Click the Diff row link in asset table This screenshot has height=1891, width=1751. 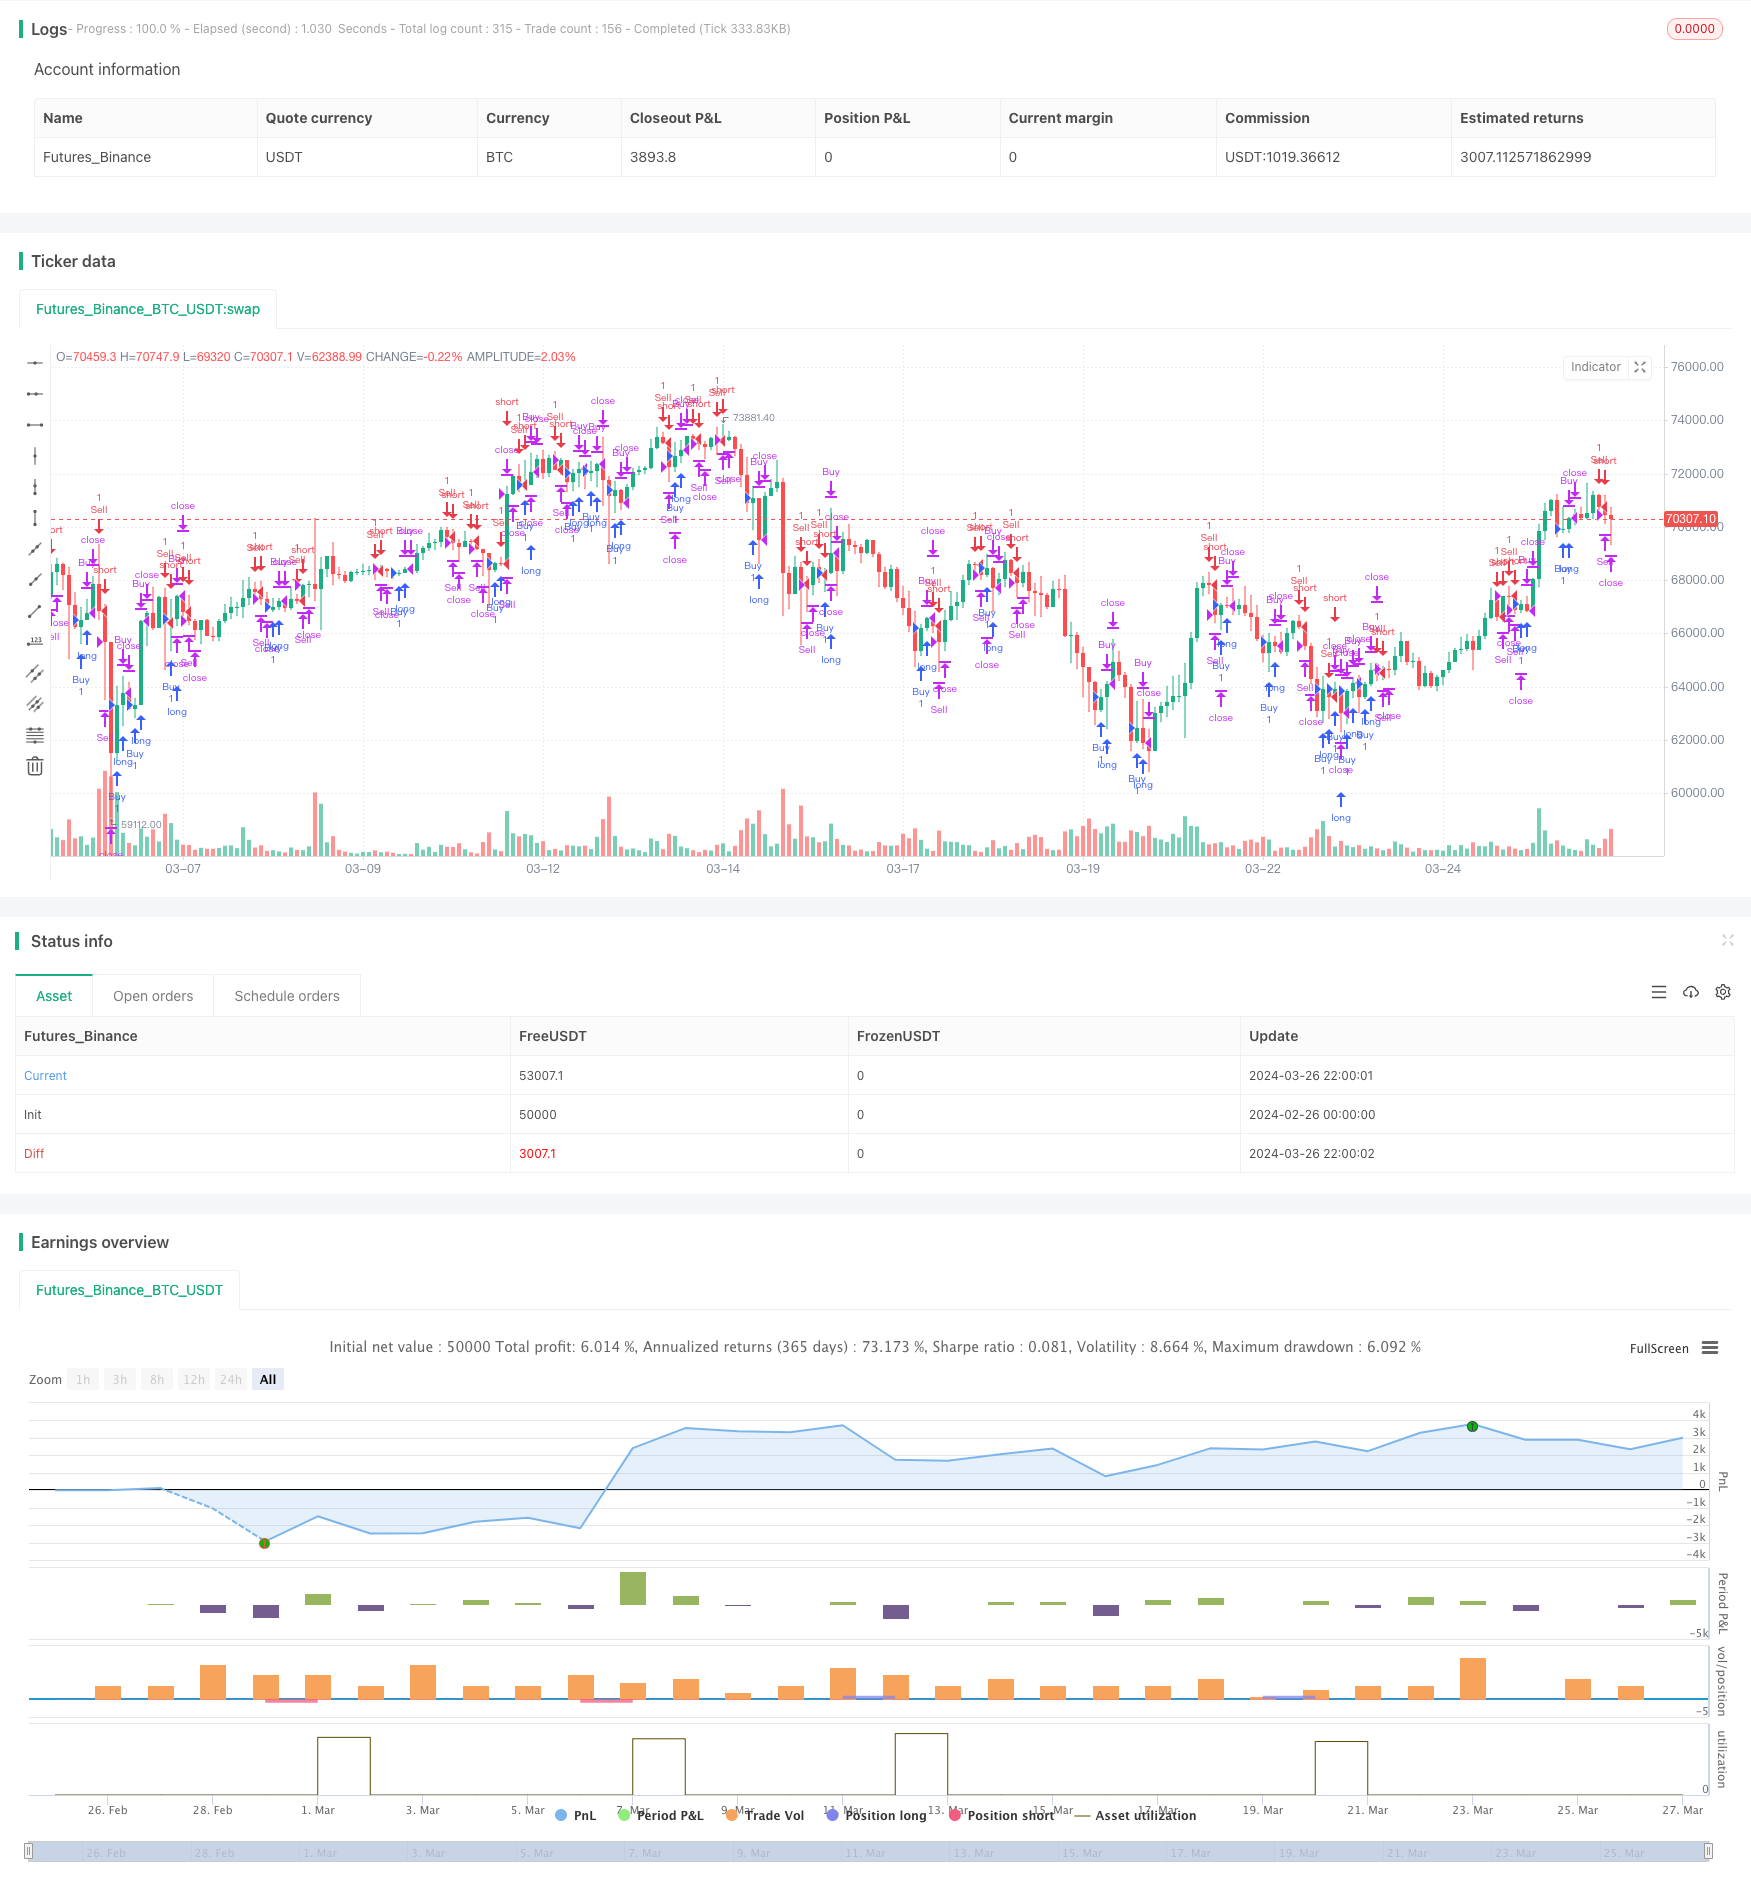coord(34,1153)
